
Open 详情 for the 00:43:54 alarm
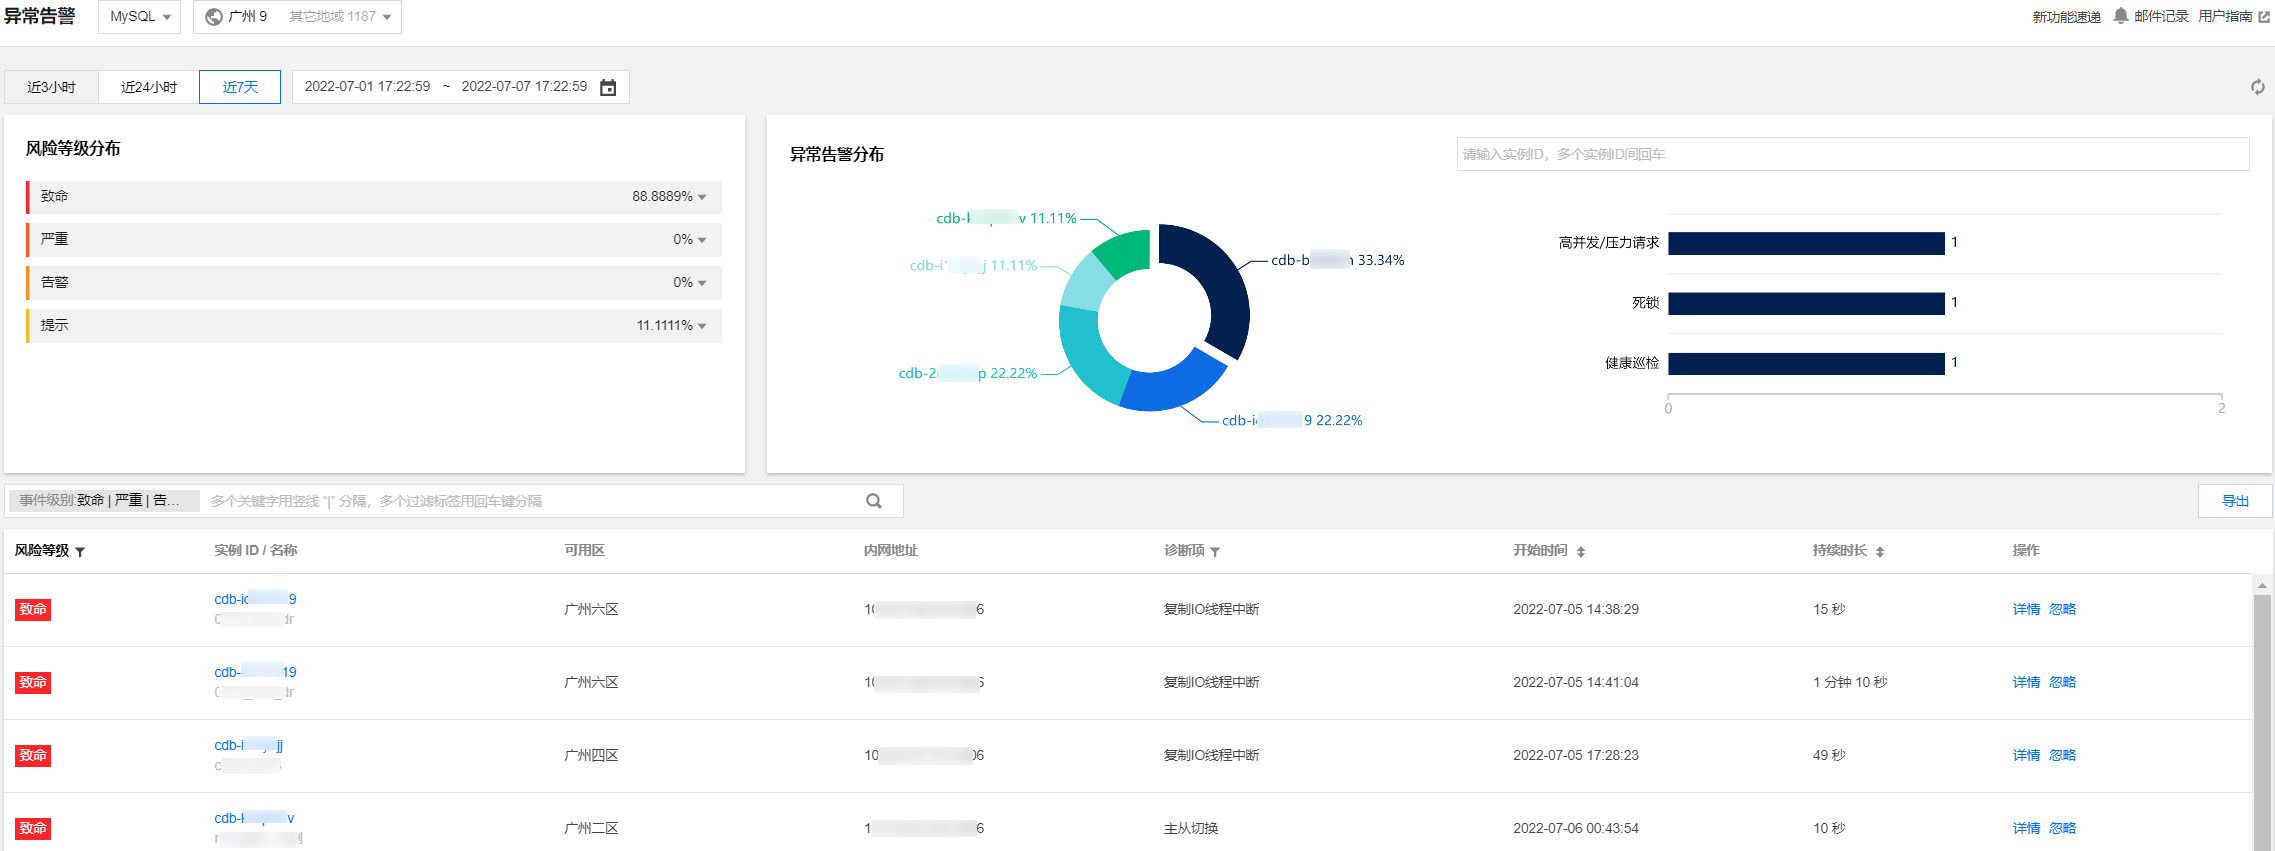coord(2026,829)
